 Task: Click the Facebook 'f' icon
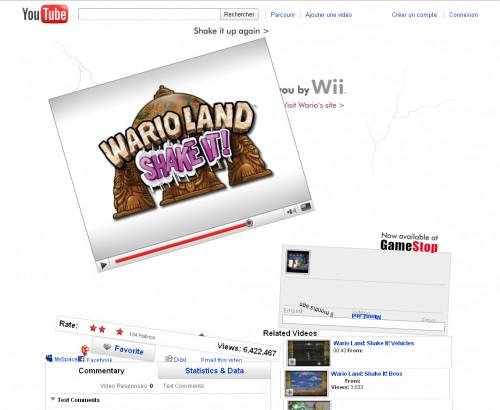coord(81,359)
